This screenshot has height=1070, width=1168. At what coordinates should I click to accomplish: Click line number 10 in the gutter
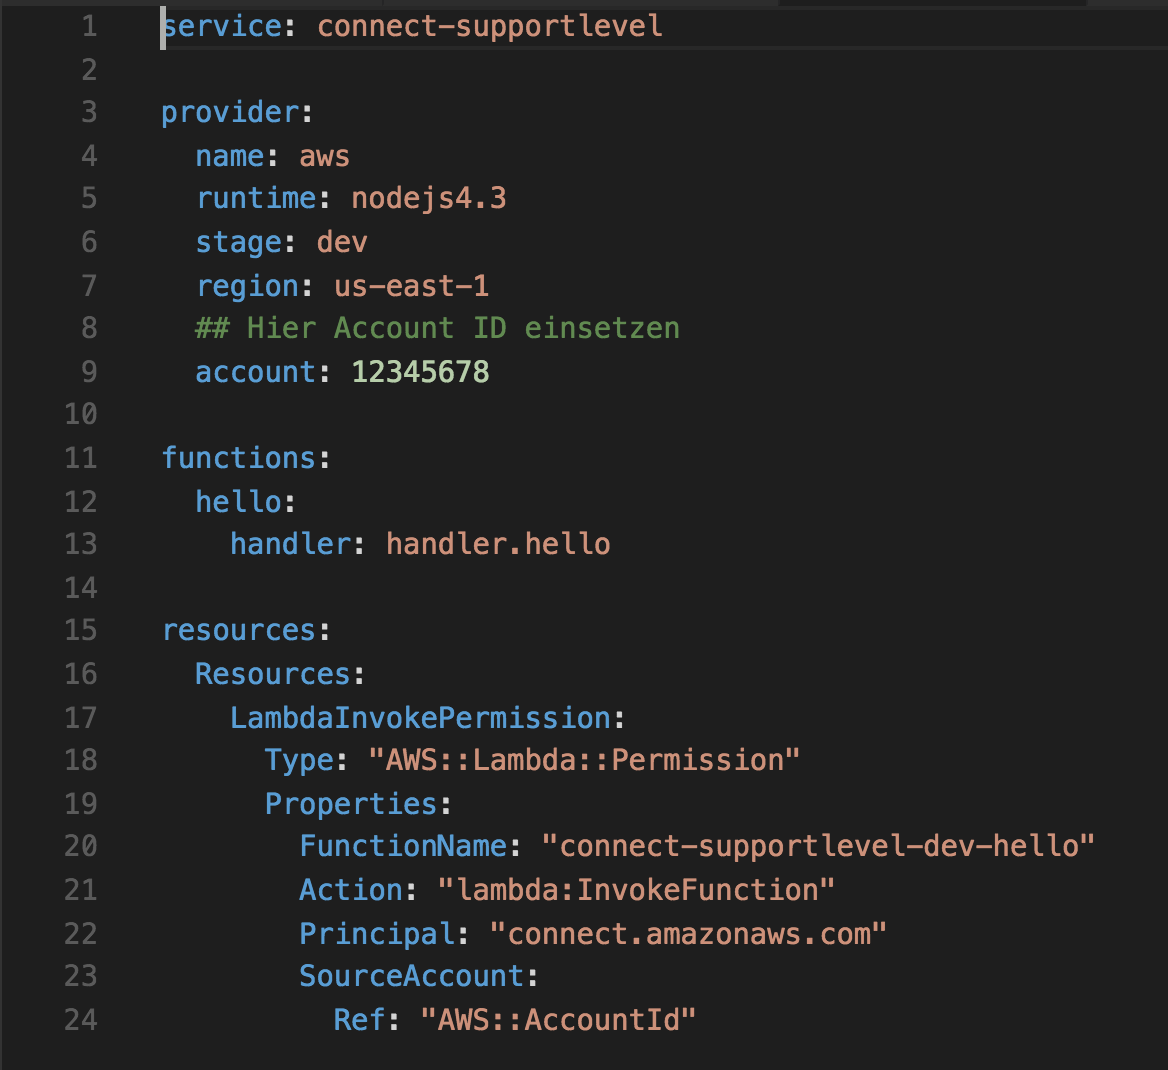tap(80, 414)
